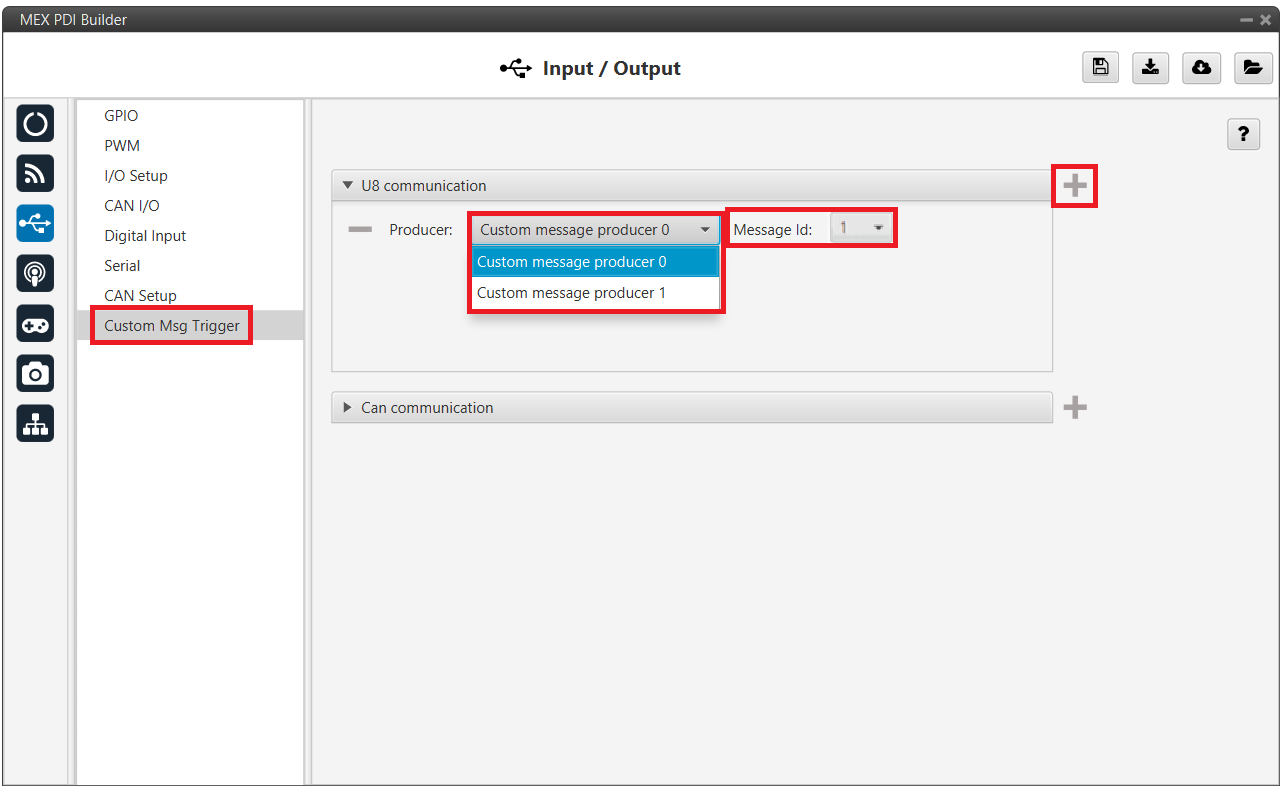Select the circular power sidebar icon

(x=35, y=124)
